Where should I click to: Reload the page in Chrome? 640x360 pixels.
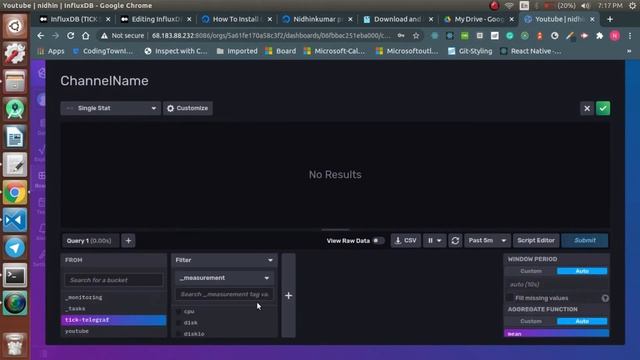click(71, 36)
